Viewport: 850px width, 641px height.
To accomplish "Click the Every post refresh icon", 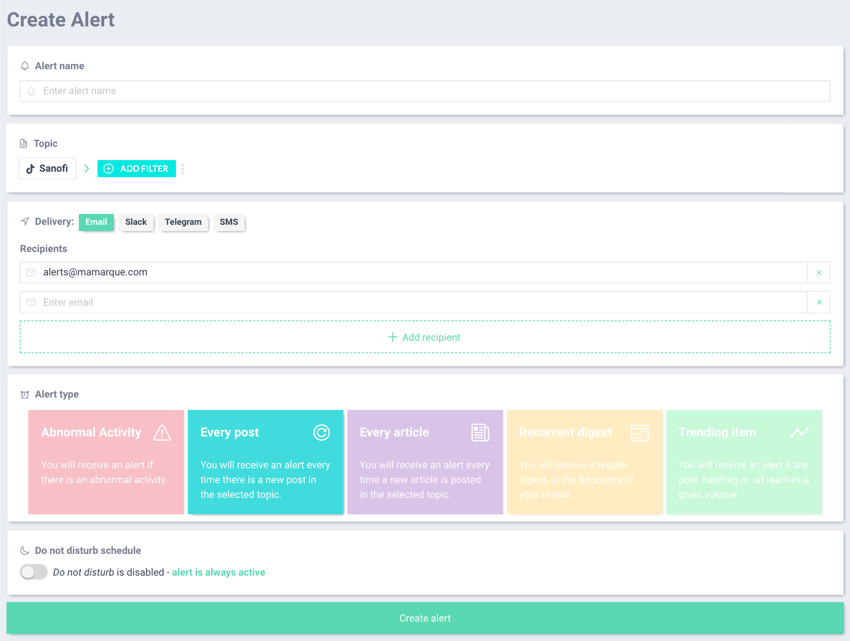I will 321,433.
